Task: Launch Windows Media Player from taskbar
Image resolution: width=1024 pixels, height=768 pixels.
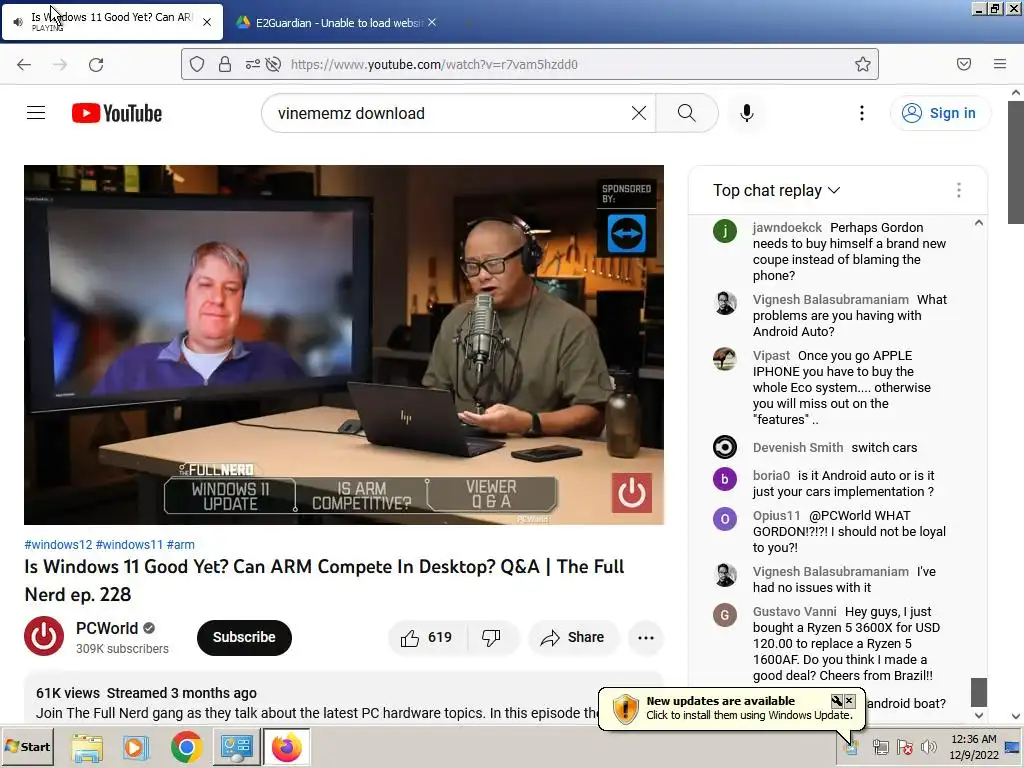Action: pos(136,747)
